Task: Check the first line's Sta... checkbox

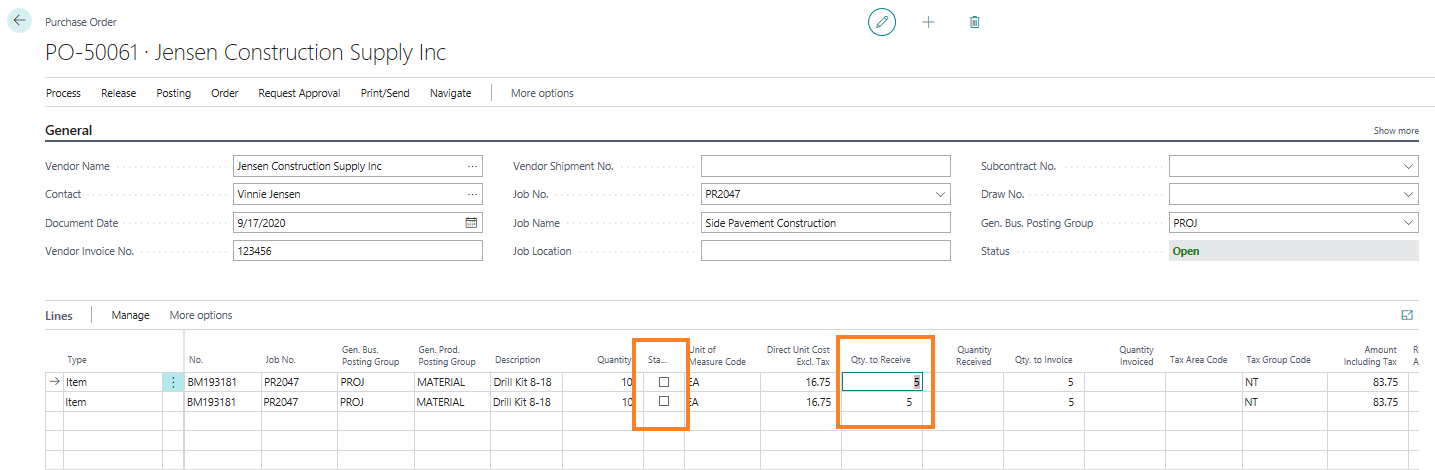Action: (663, 382)
